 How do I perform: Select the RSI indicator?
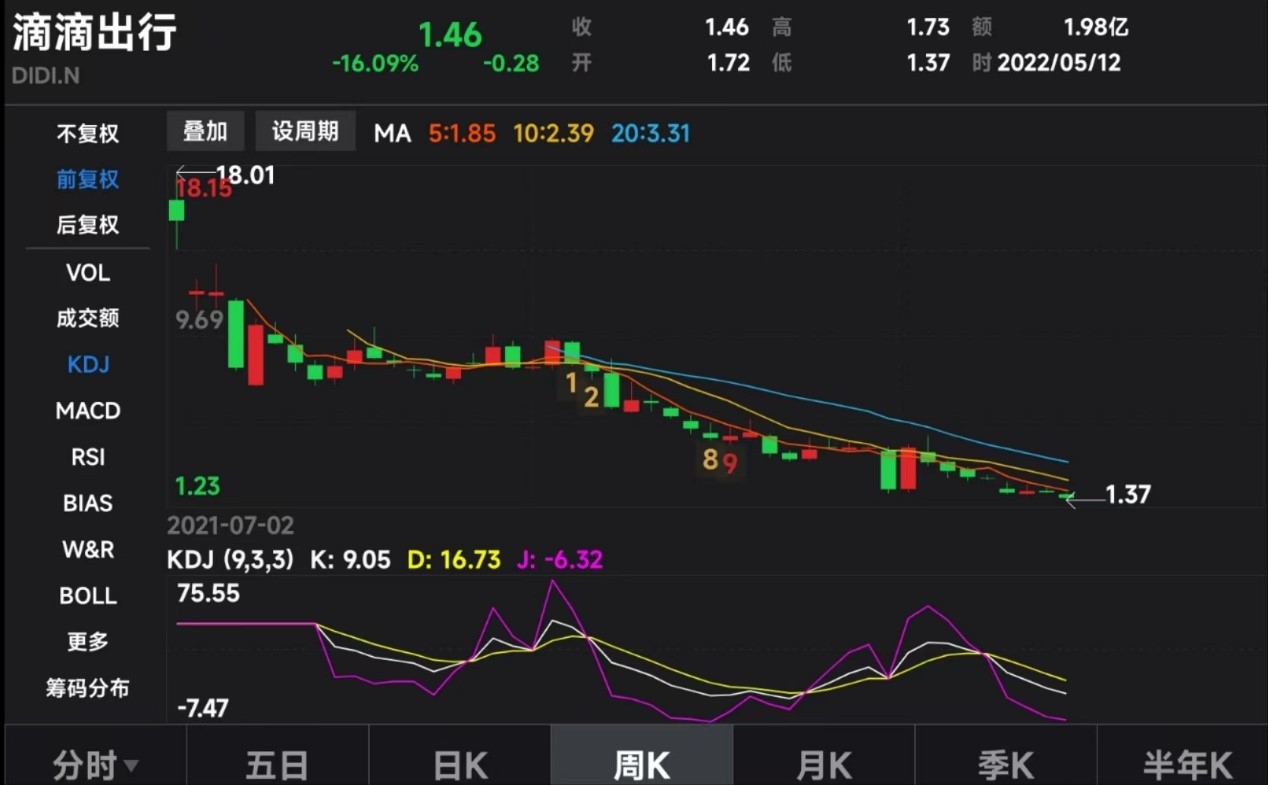tap(88, 457)
